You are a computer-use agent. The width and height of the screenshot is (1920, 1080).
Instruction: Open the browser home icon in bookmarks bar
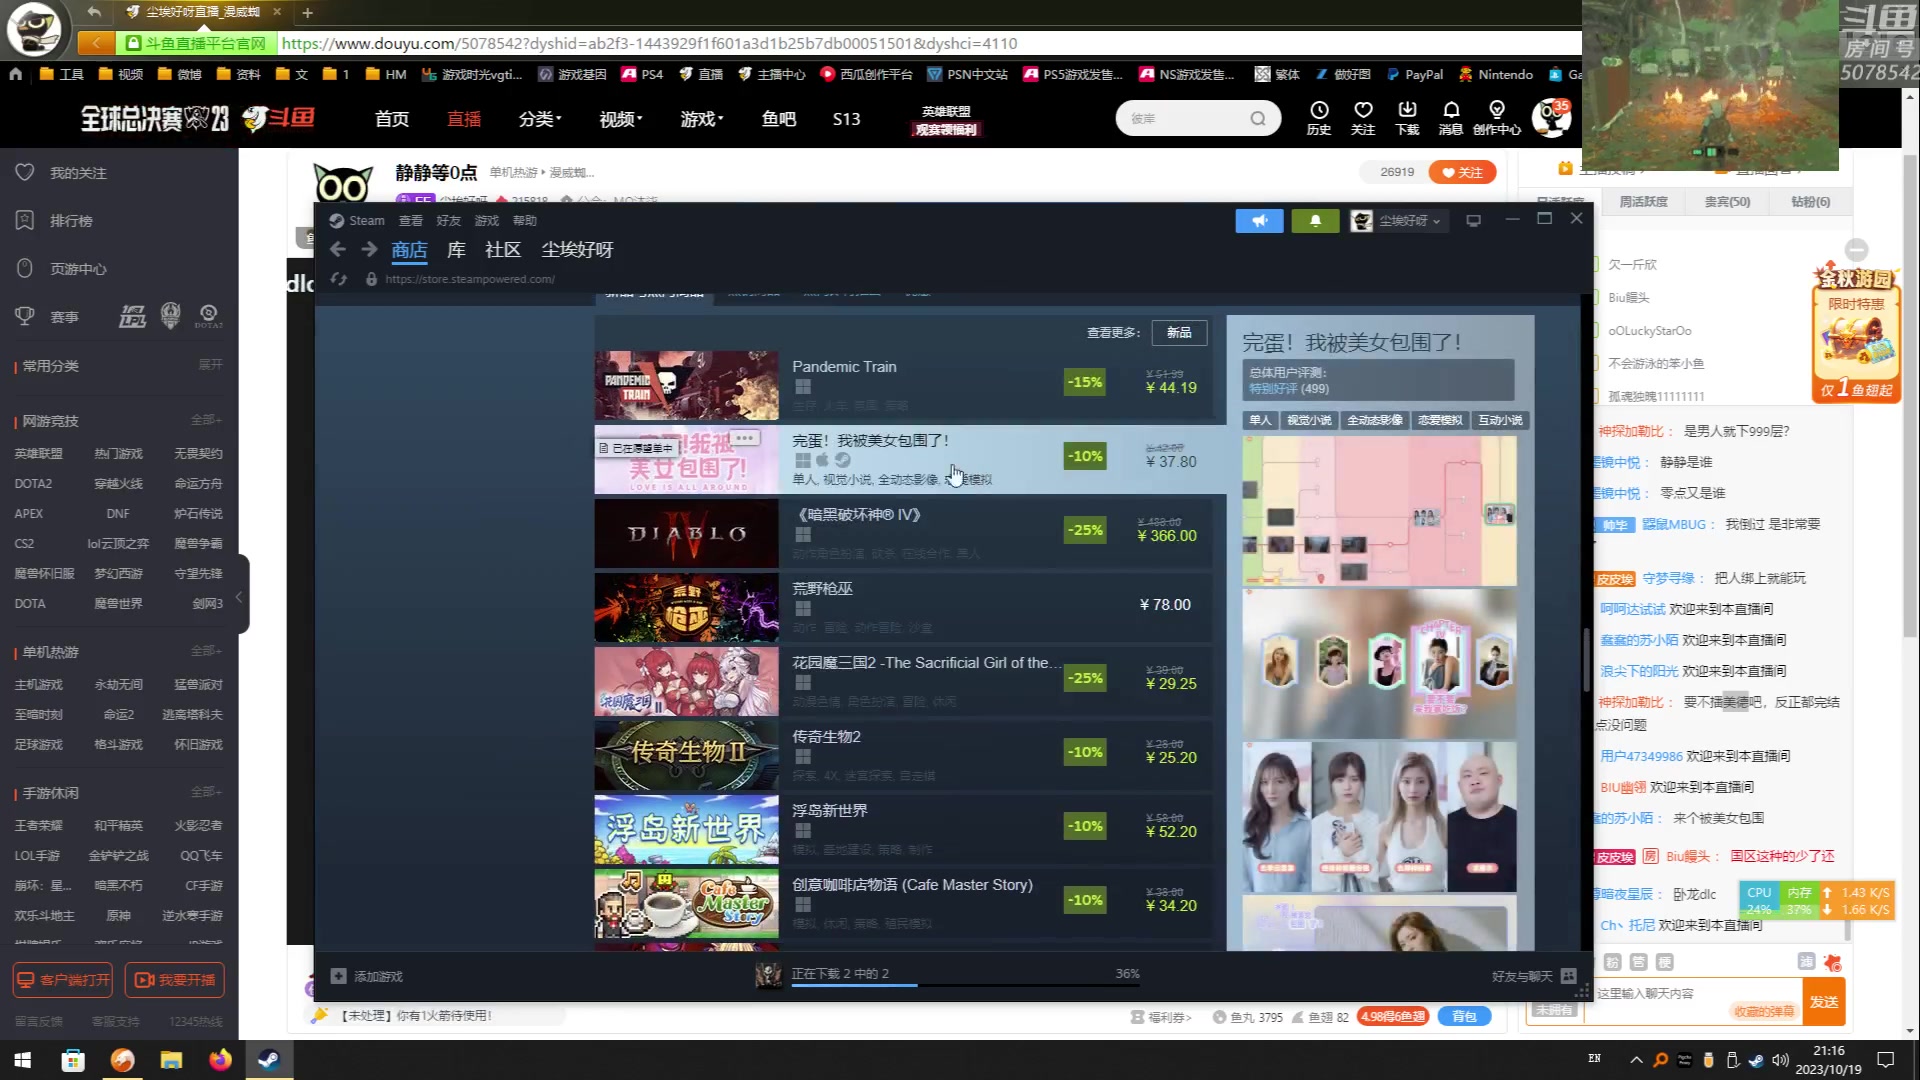pyautogui.click(x=15, y=74)
